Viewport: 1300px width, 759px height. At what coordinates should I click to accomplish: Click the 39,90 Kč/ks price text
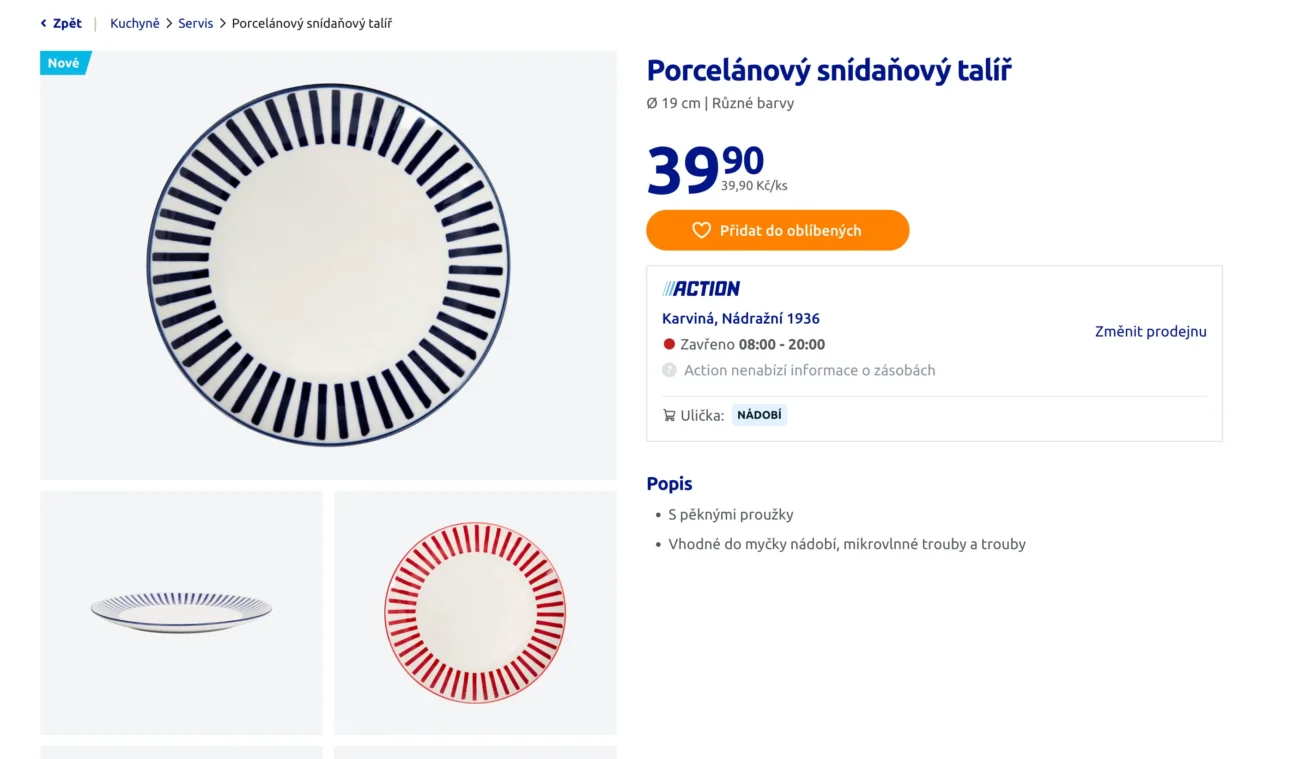click(x=754, y=185)
